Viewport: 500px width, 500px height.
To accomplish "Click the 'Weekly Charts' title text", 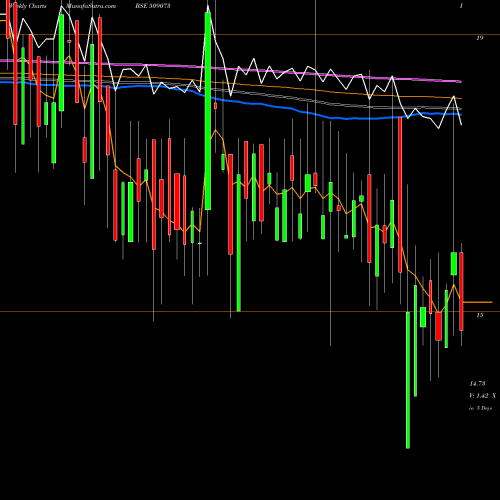I will click(x=28, y=6).
